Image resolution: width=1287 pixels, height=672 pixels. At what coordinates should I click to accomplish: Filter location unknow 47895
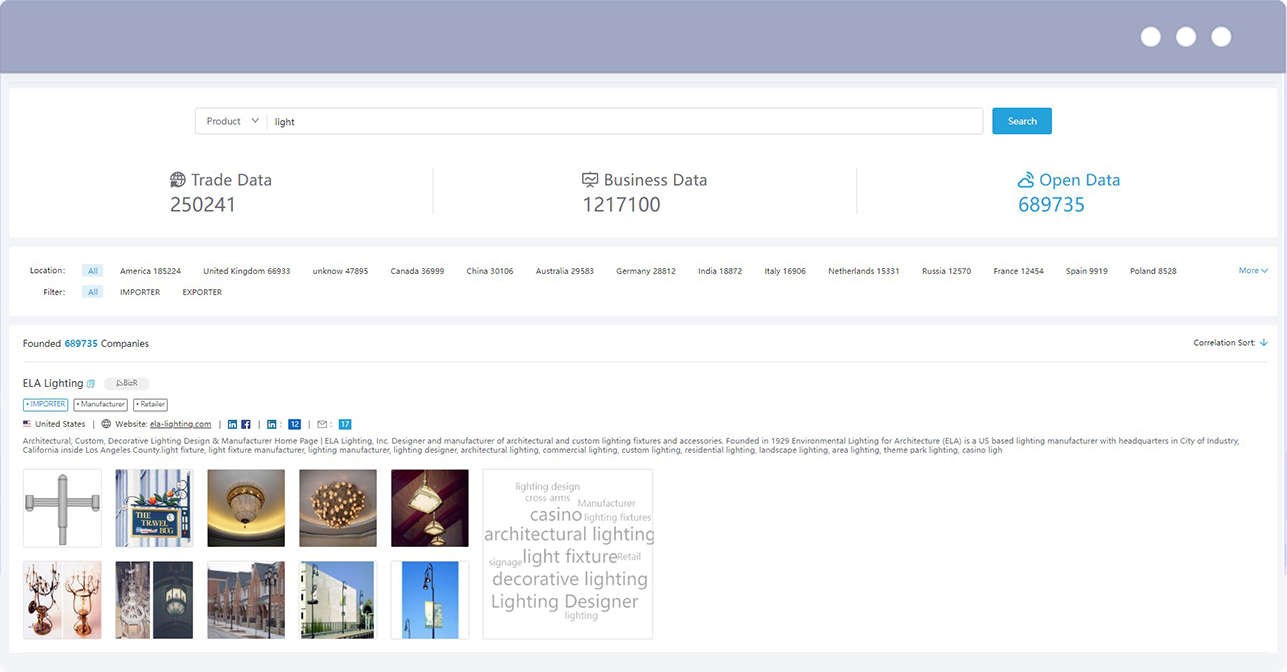pos(340,271)
